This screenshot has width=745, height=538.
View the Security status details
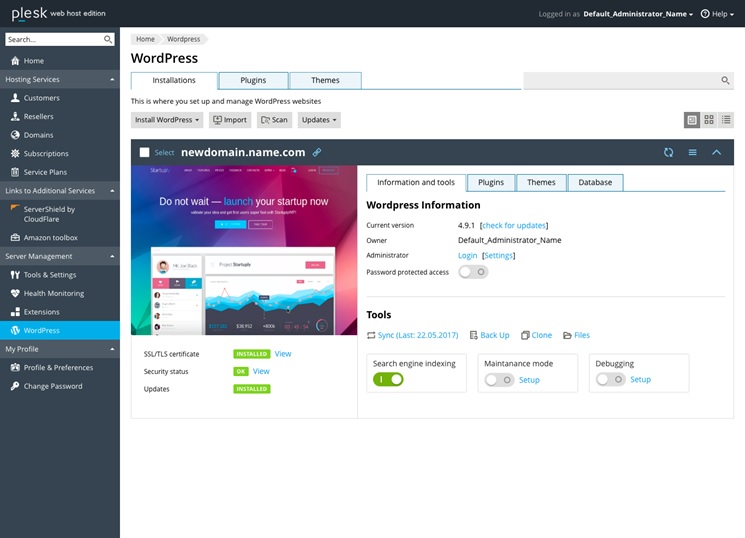point(261,371)
